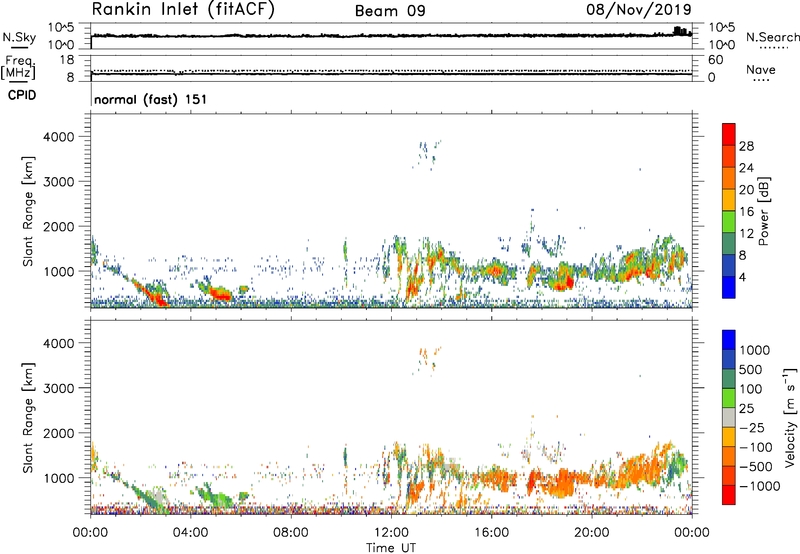Click the dotted Nave trace in frequency panel

[391, 70]
